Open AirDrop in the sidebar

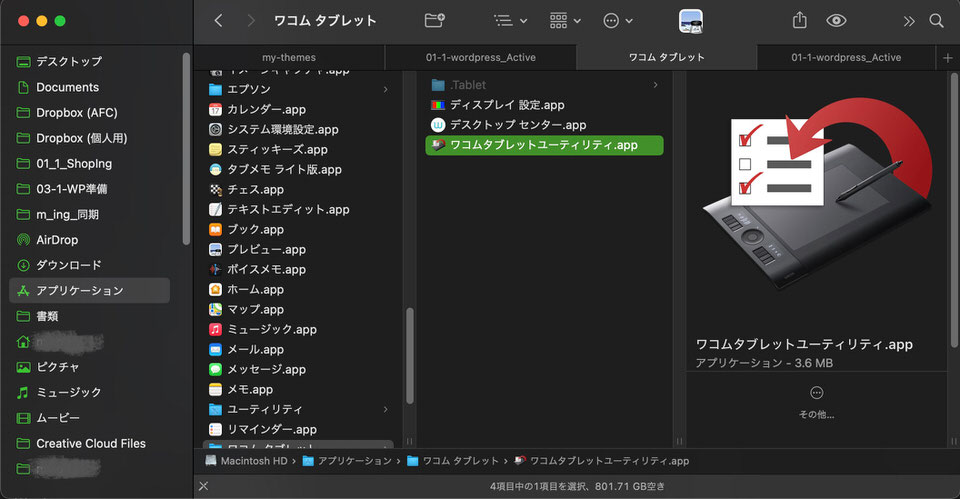point(57,240)
